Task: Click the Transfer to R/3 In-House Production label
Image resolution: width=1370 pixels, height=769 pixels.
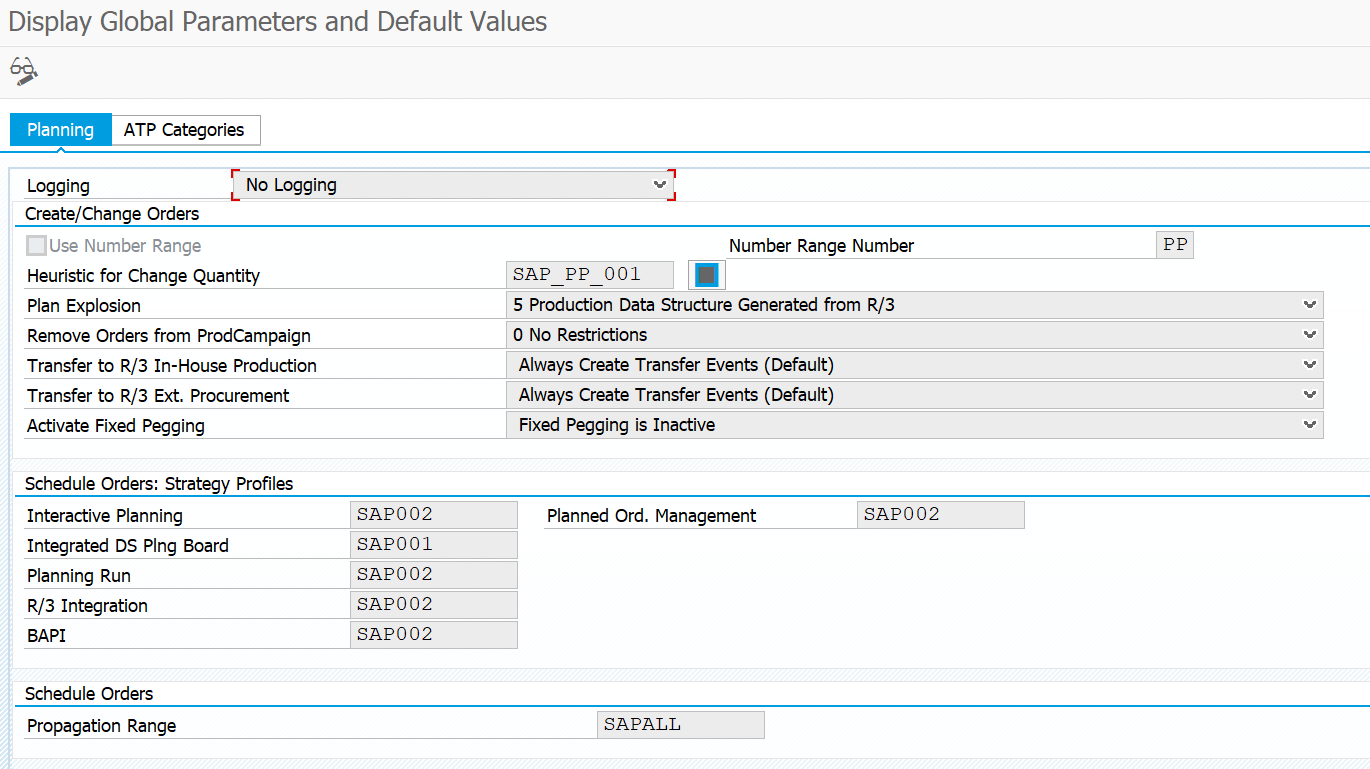Action: click(x=172, y=366)
